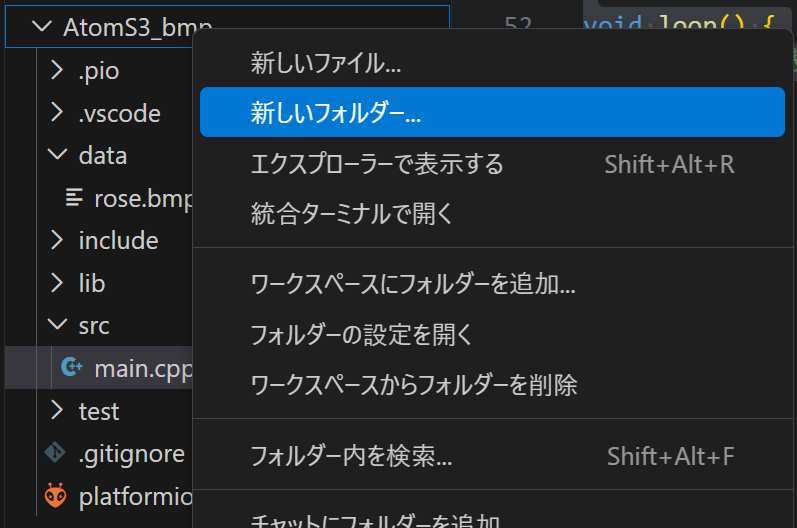Click the text file icon for rose.bmp
The width and height of the screenshot is (797, 528).
74,198
